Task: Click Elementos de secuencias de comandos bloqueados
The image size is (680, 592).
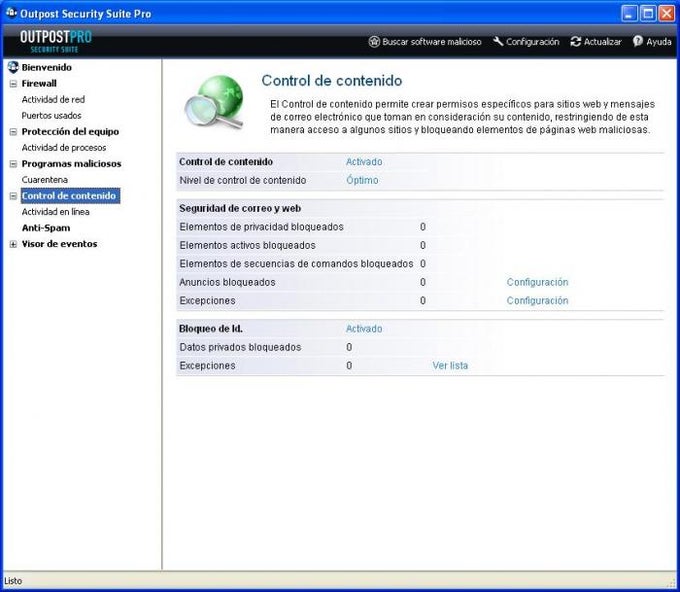Action: pyautogui.click(x=296, y=264)
